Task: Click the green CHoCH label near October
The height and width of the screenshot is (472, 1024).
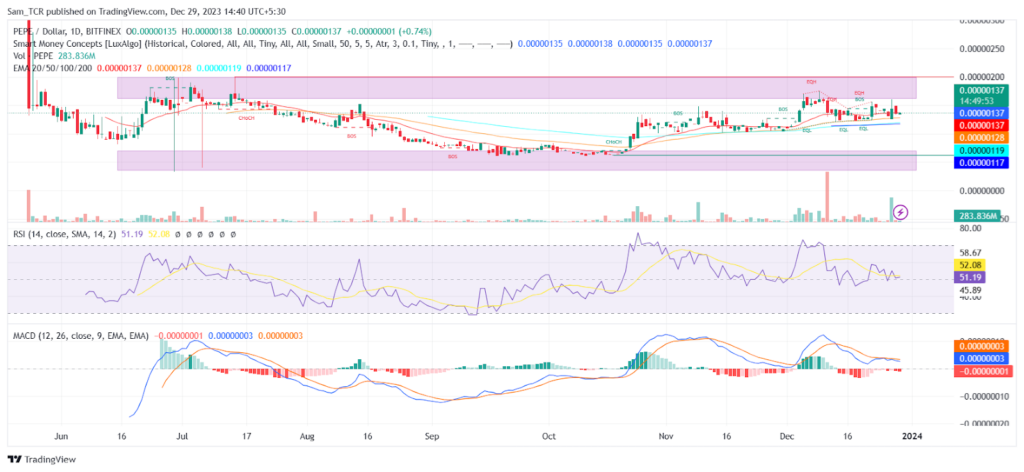Action: [x=613, y=142]
